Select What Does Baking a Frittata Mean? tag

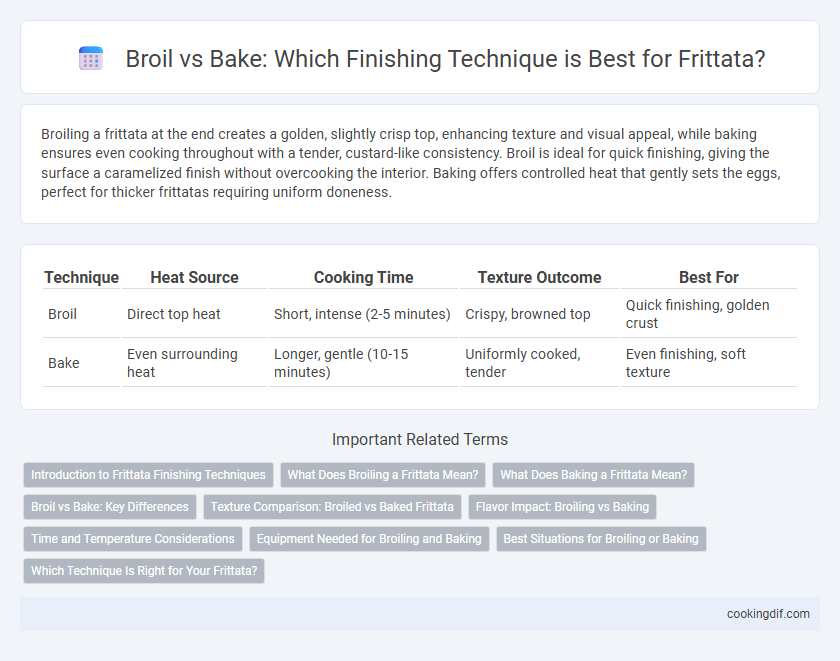[x=594, y=475]
